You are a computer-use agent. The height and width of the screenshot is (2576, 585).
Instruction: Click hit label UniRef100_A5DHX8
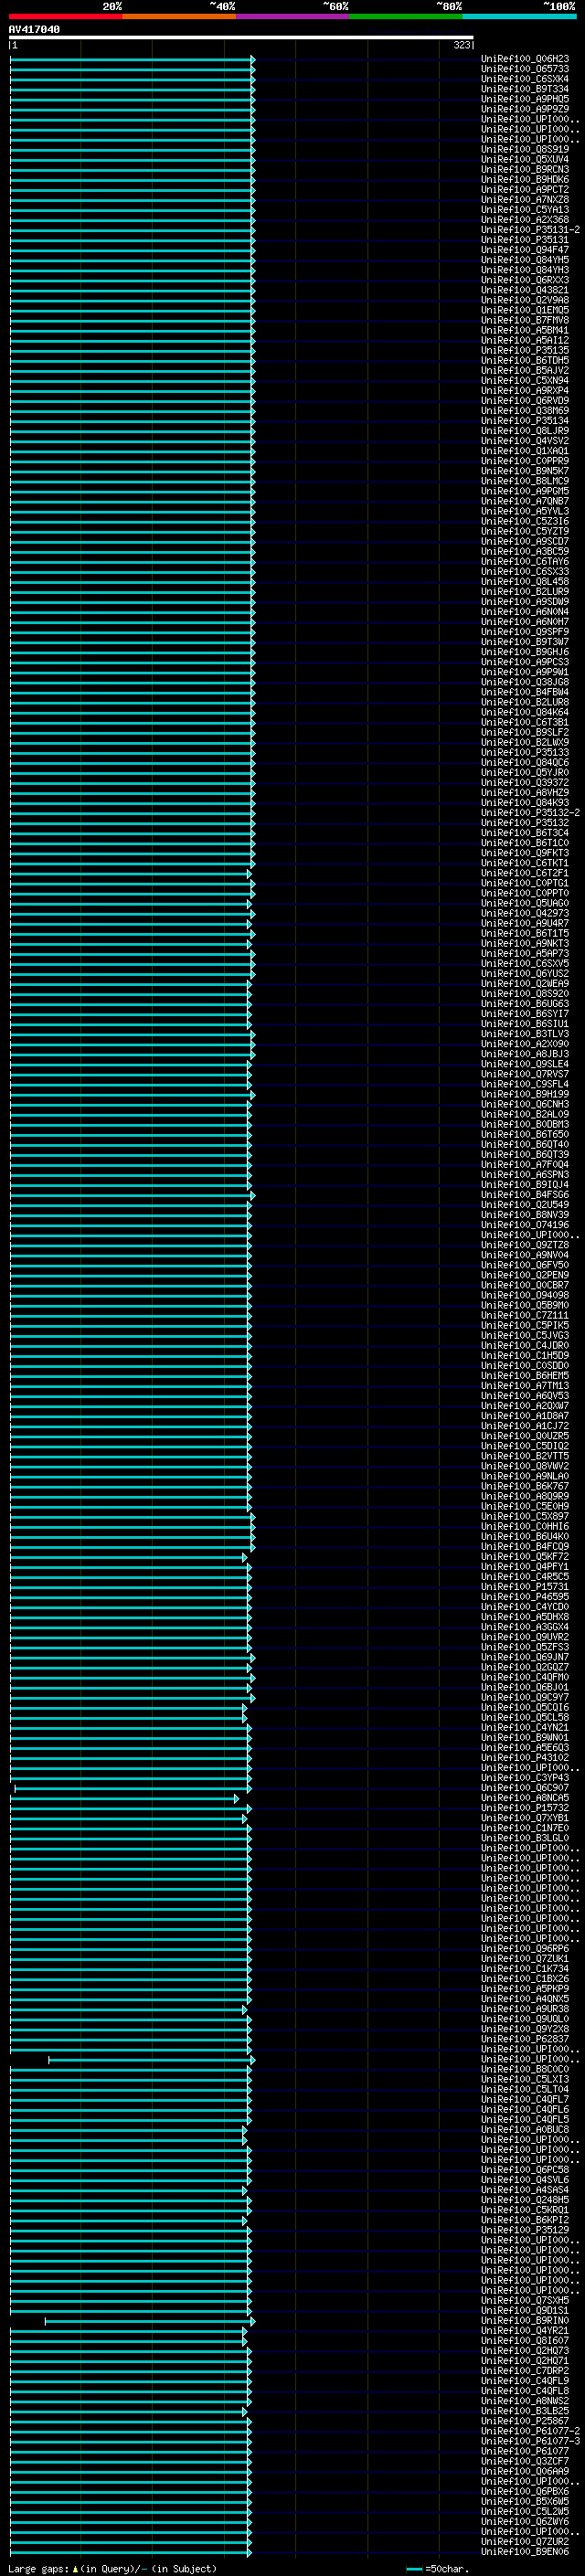click(525, 1617)
